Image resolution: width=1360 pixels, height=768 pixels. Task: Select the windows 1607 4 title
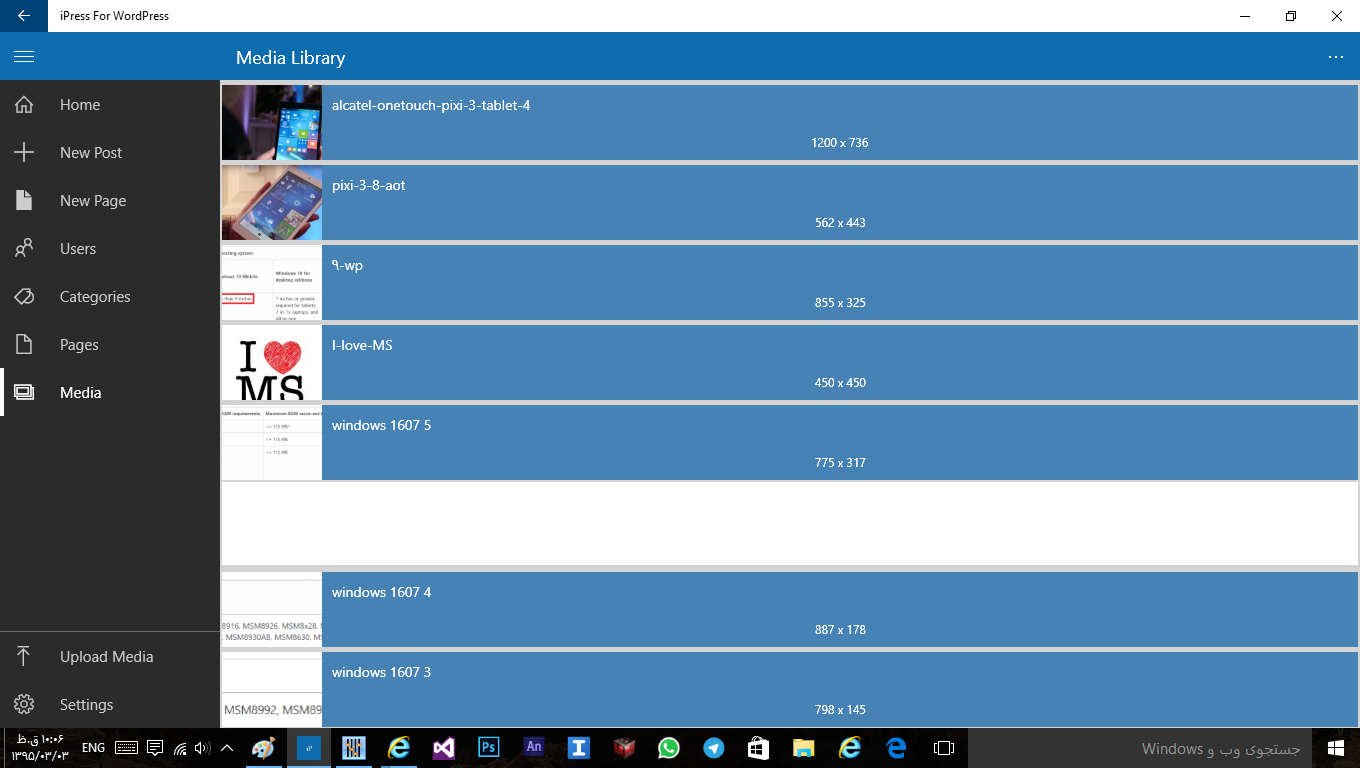(381, 592)
